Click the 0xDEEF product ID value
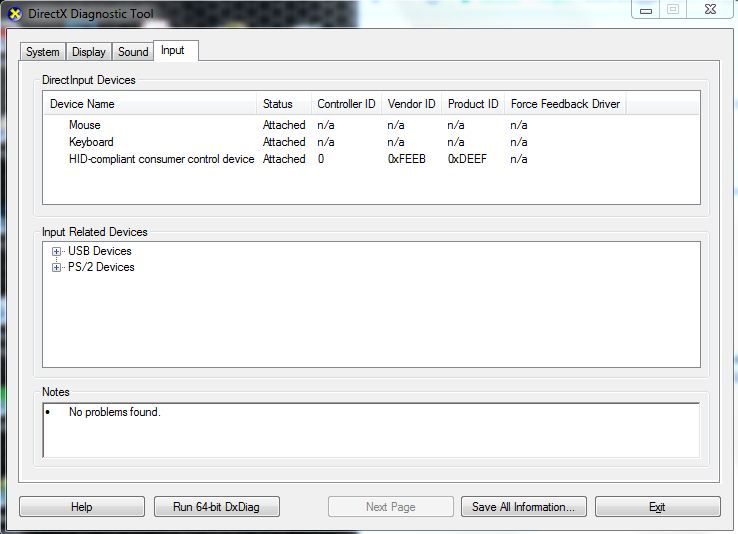Screen dimensions: 738x534 pos(467,159)
